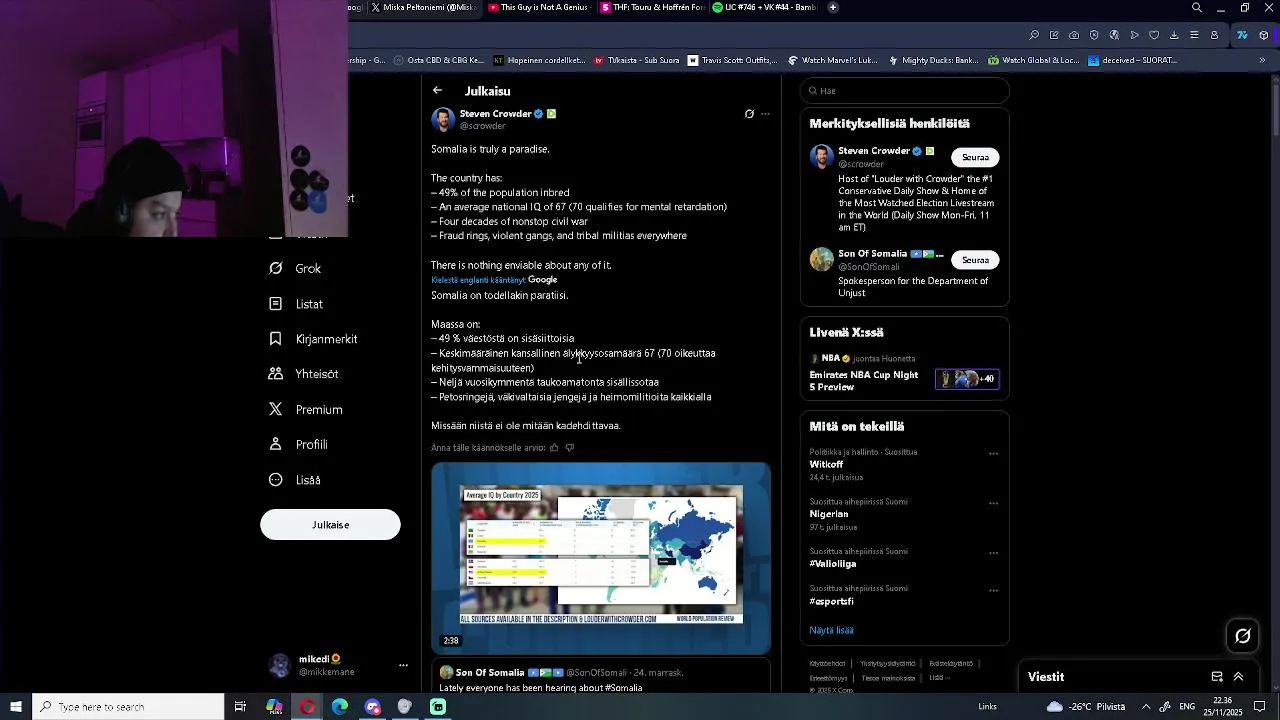Image resolution: width=1280 pixels, height=720 pixels.
Task: Open the Grok icon on Crowder's post
Action: click(x=749, y=114)
